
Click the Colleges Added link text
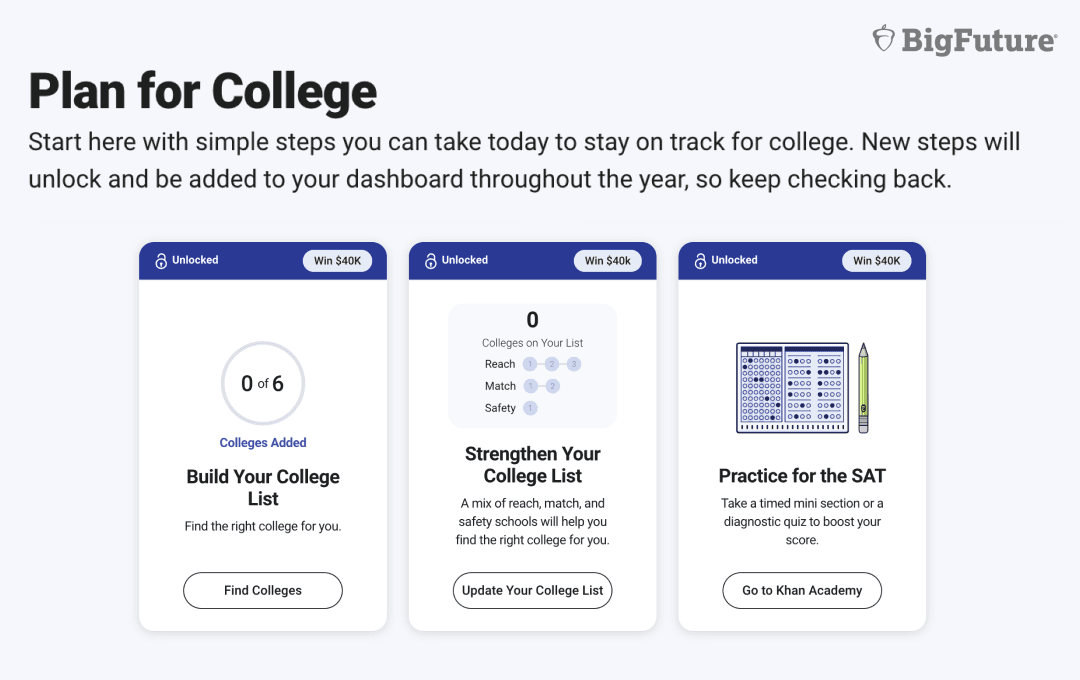263,443
